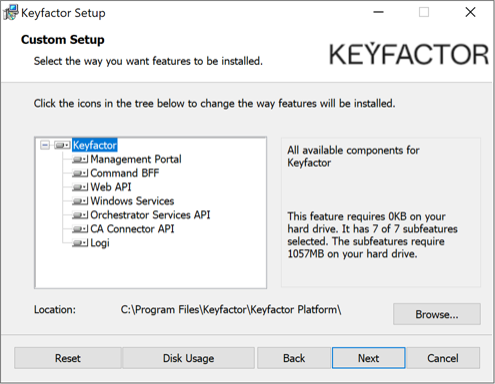The image size is (495, 384).
Task: Select Orchestrator Services API in the tree
Action: [150, 215]
